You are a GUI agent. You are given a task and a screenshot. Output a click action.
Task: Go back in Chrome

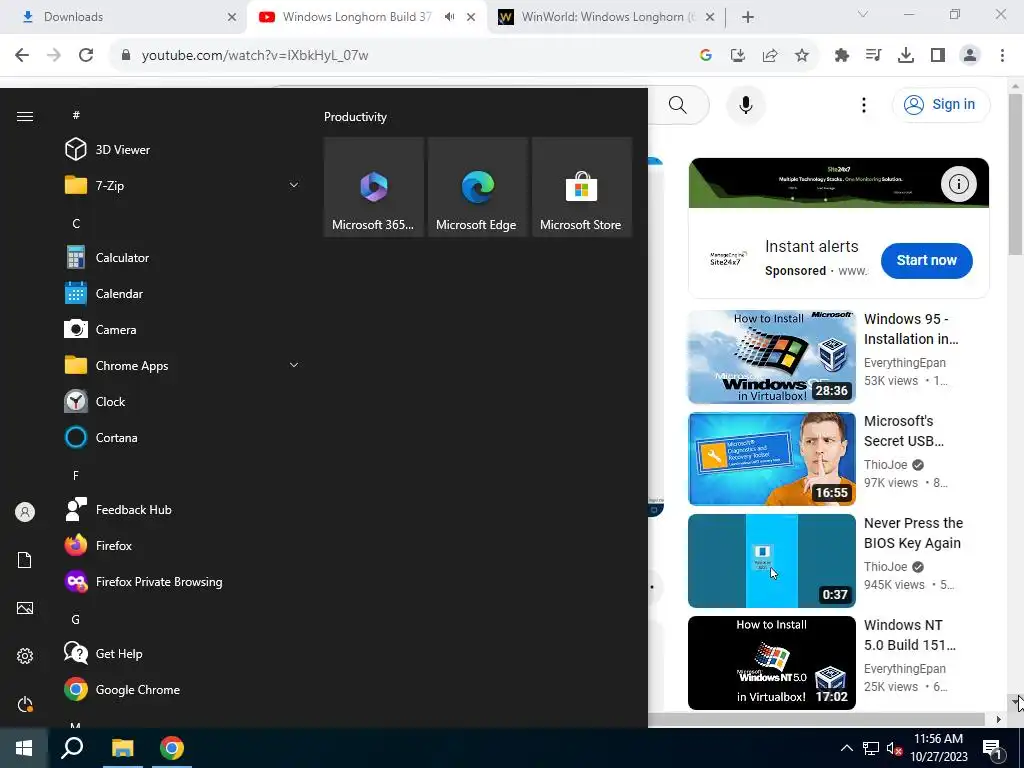click(x=22, y=55)
